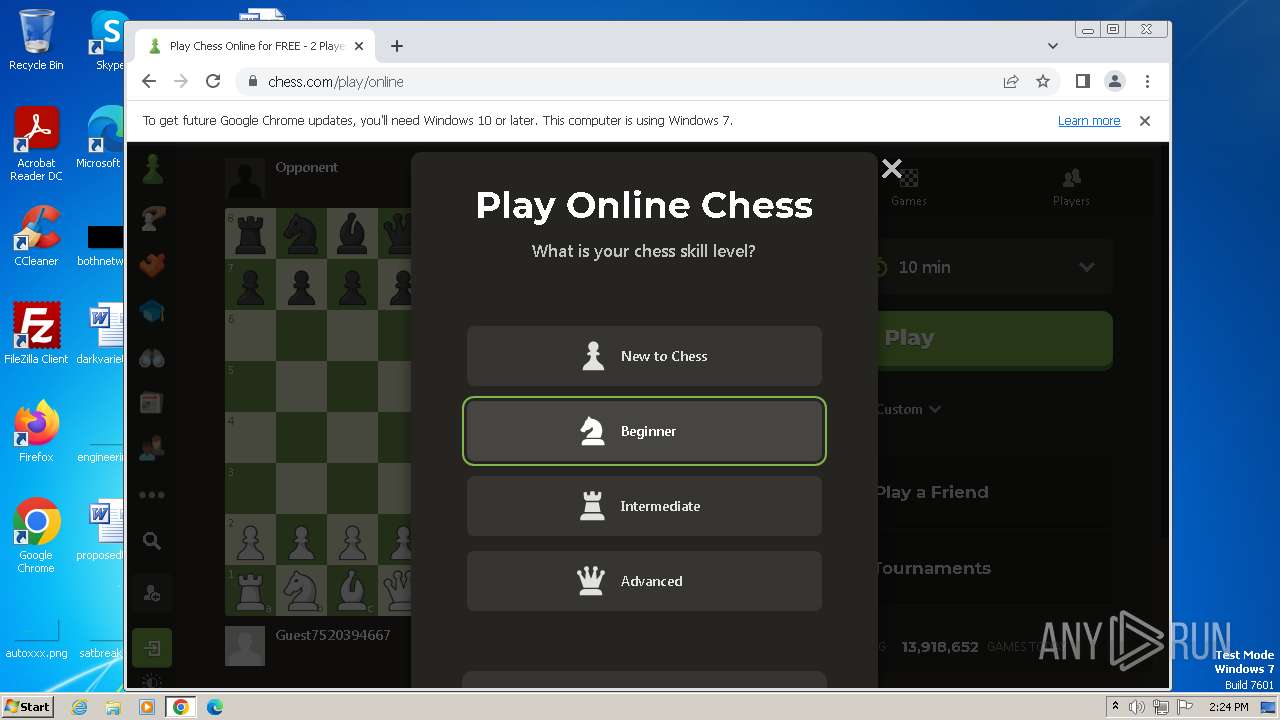Open the Recycle Bin desktop icon
Image resolution: width=1280 pixels, height=720 pixels.
[36, 40]
